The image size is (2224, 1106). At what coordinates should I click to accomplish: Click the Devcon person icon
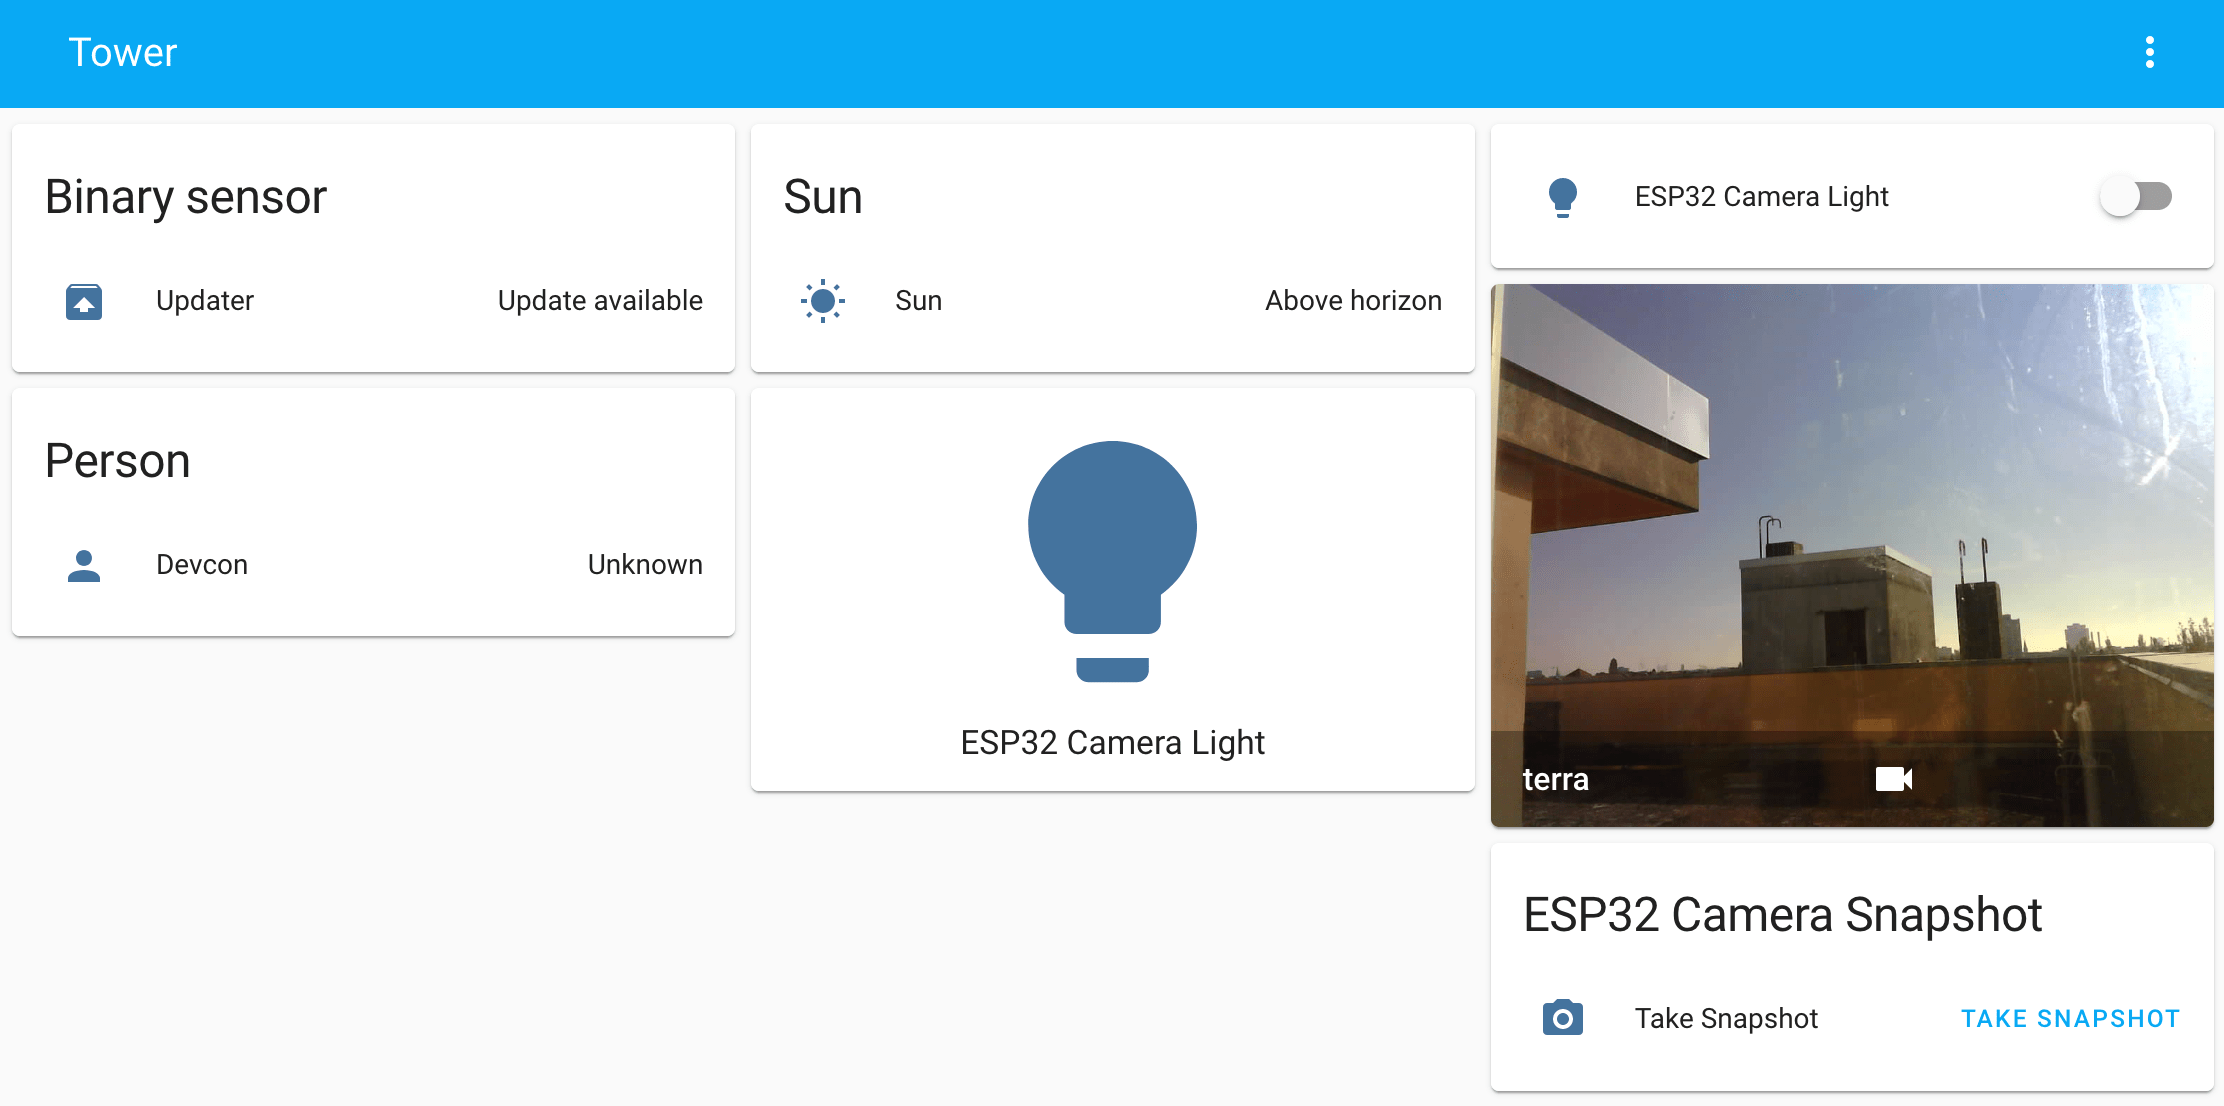84,565
